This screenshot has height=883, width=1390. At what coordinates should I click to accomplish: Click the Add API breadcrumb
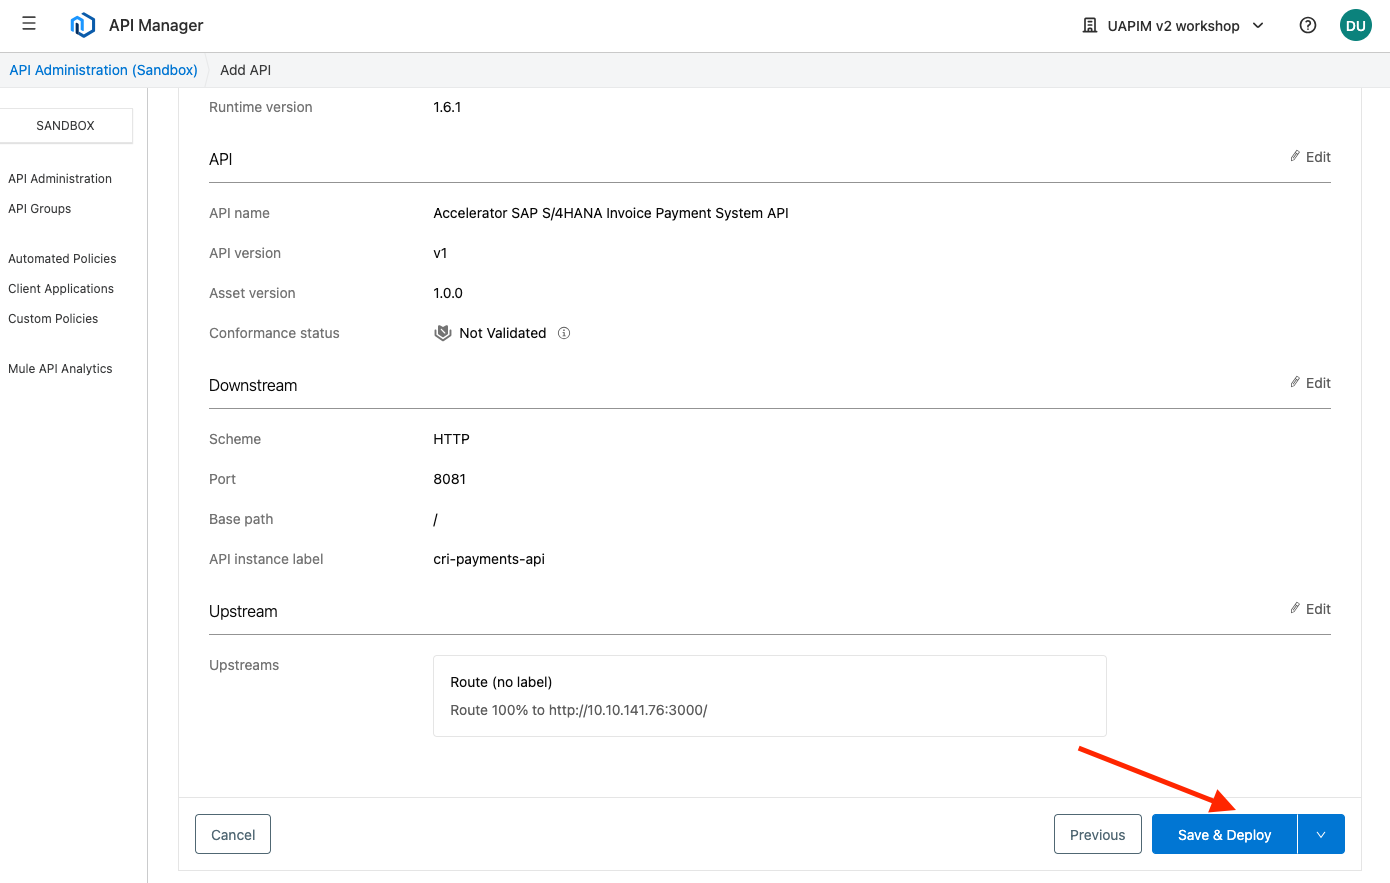click(246, 70)
